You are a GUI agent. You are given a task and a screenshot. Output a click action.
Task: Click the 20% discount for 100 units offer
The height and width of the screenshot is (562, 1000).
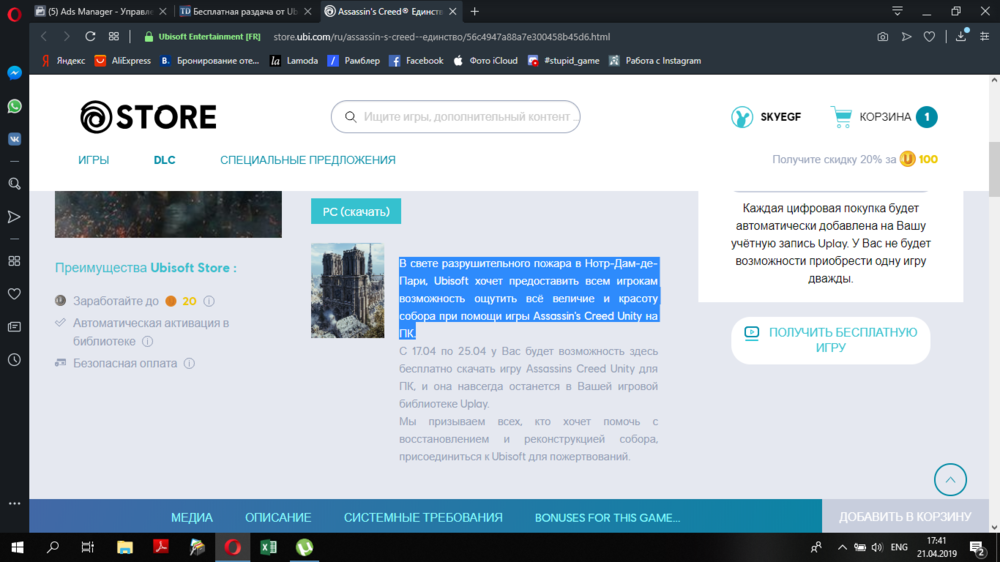tap(855, 159)
